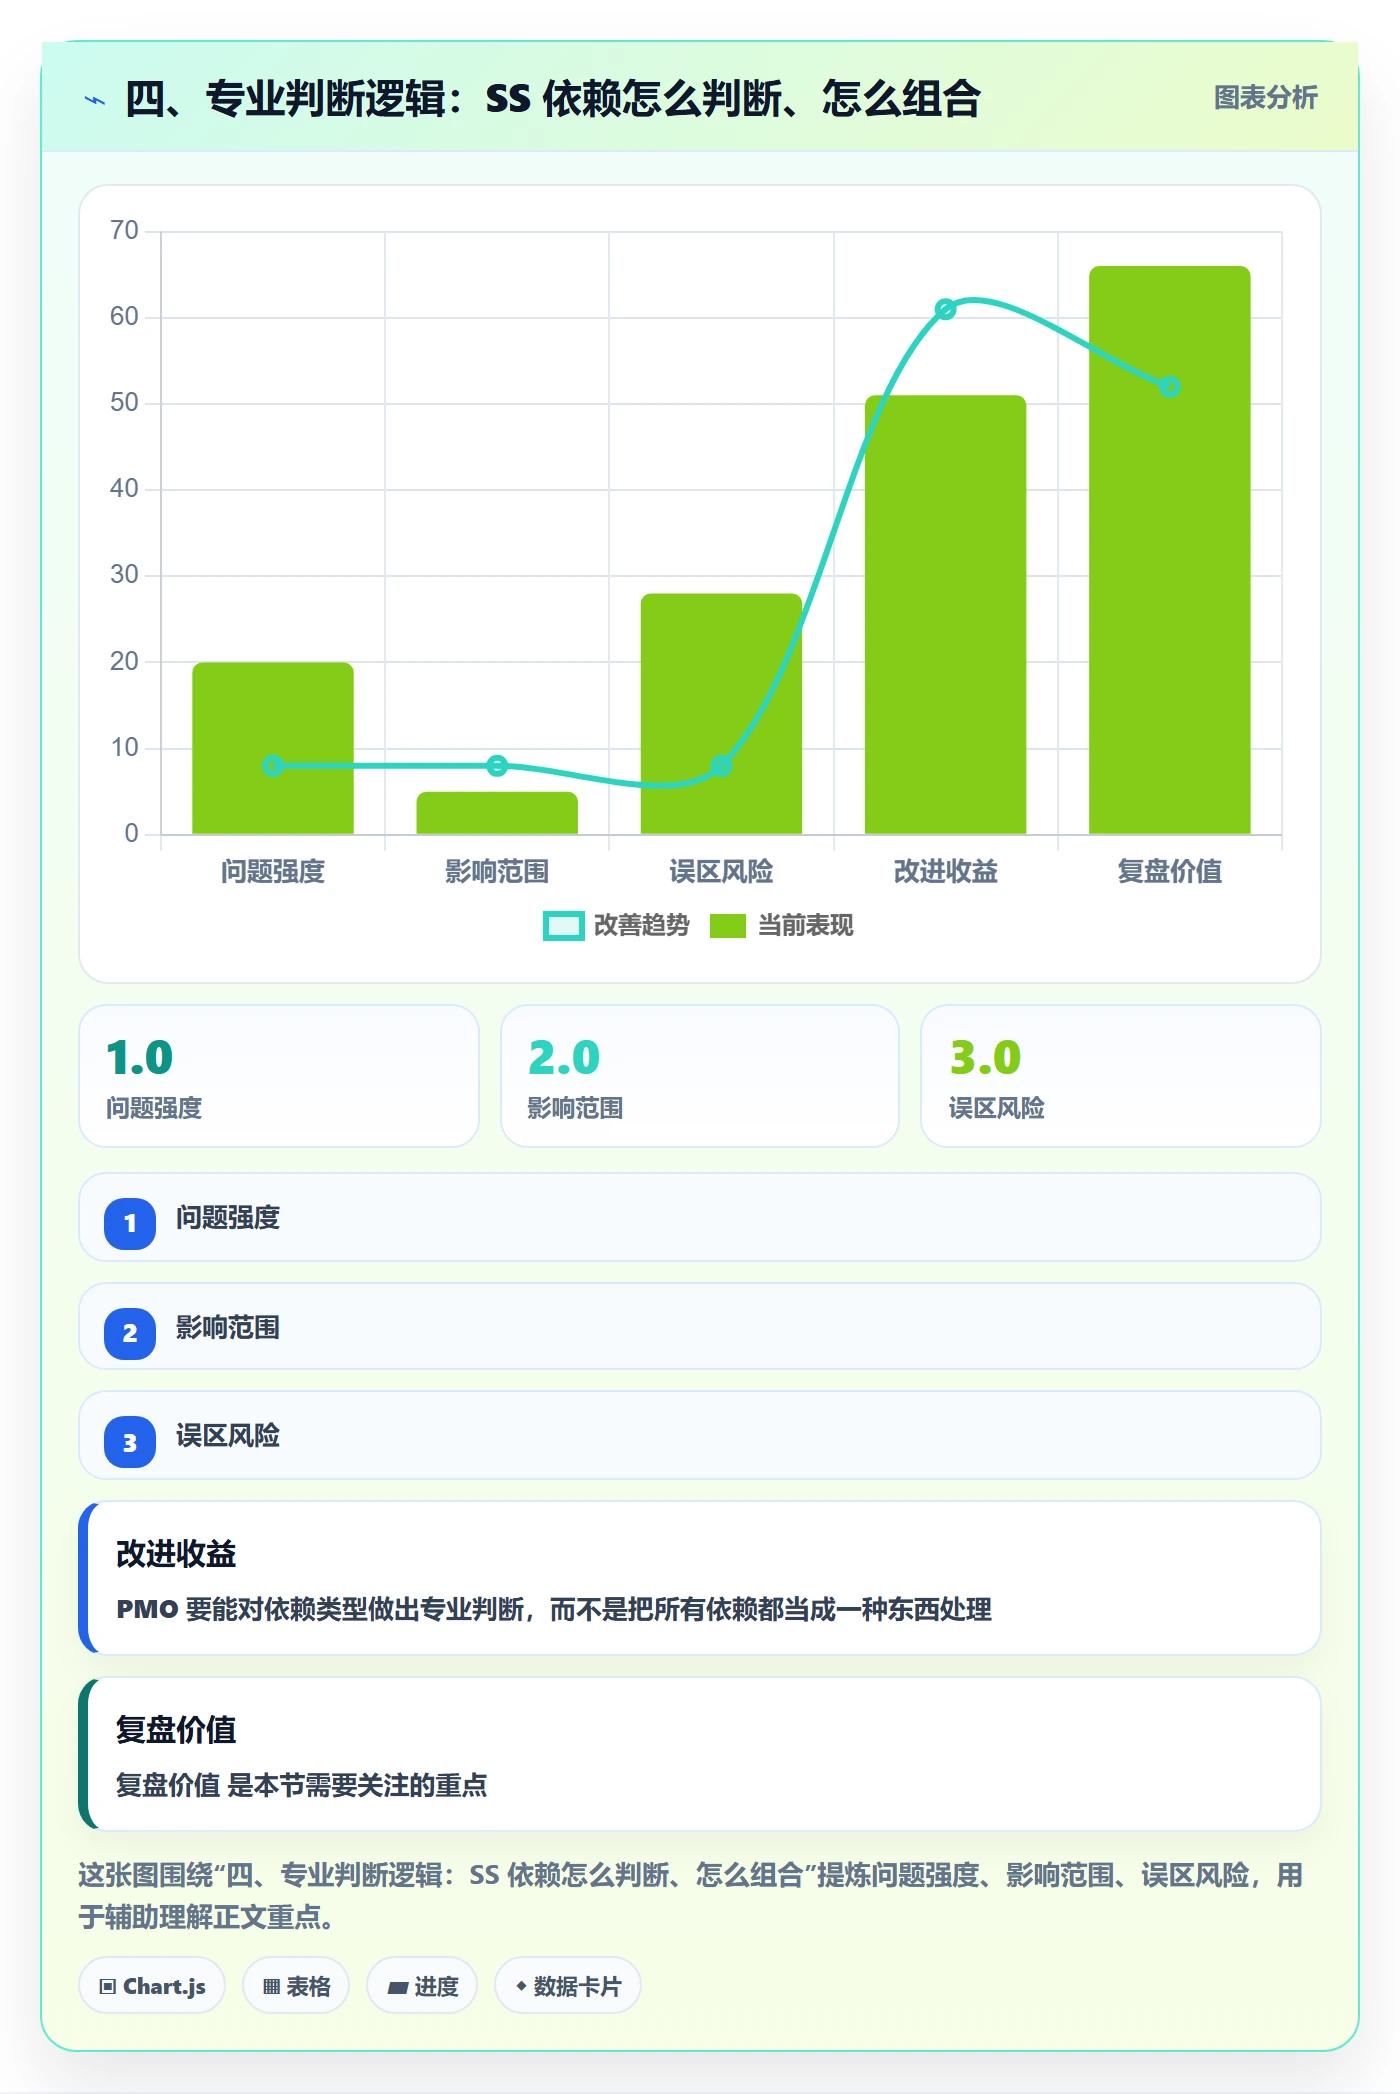Click the 误区风险 green bar in chart

coord(721,714)
